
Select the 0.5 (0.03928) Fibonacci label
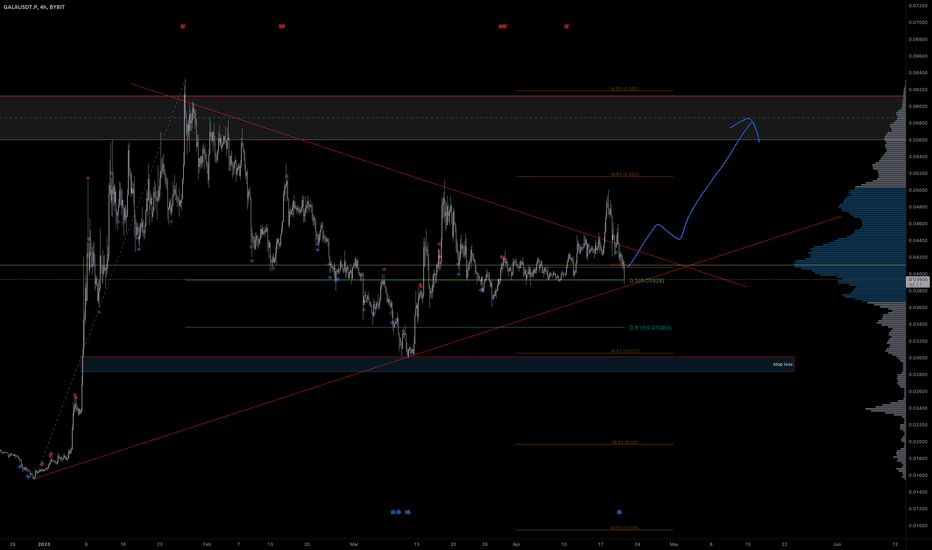click(647, 281)
